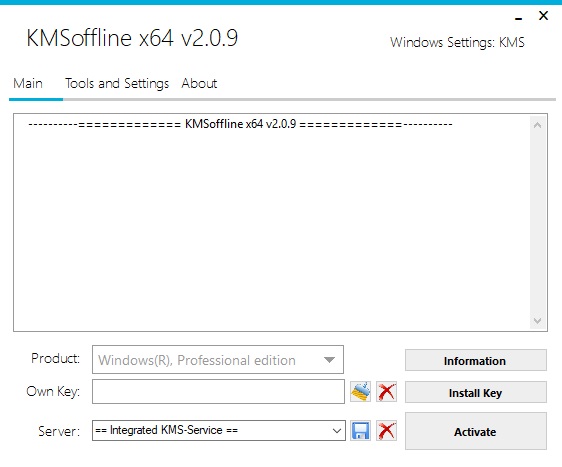Click the red X next to Own Key field
The height and width of the screenshot is (467, 562).
tap(386, 391)
